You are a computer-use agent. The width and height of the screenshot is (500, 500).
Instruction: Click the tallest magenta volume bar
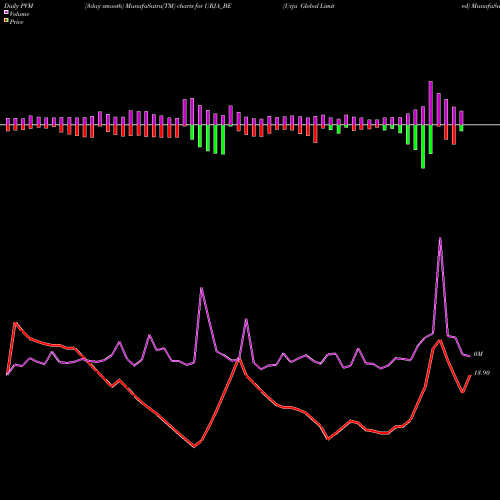click(x=431, y=103)
